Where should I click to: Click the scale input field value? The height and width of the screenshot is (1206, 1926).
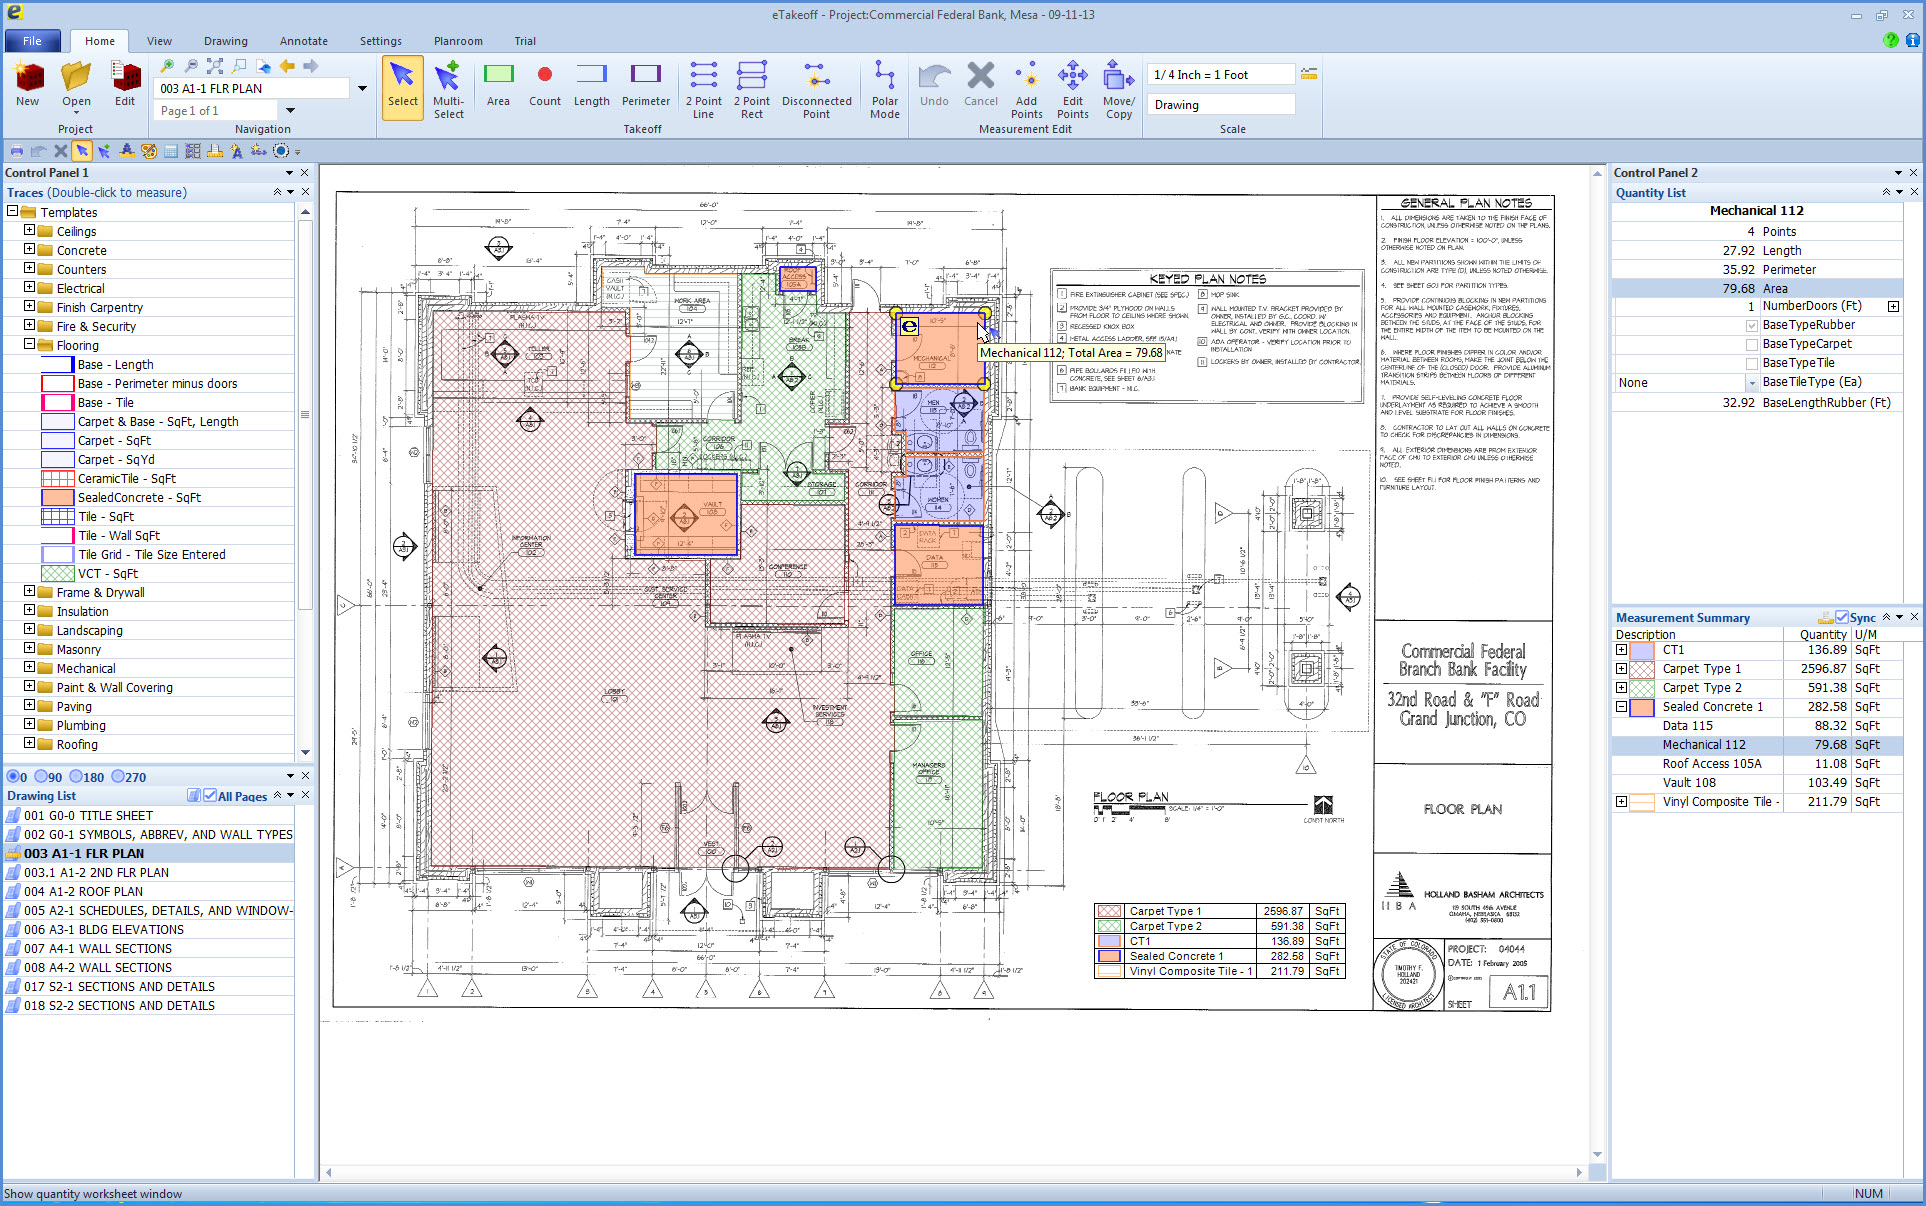1218,76
